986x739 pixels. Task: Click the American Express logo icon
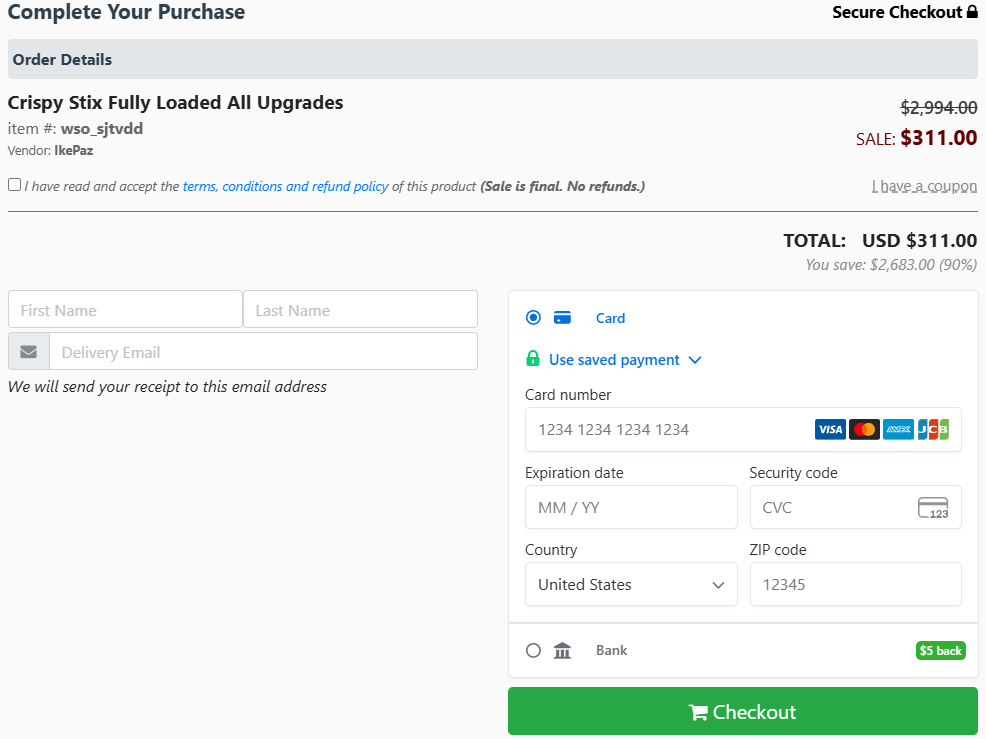pos(898,430)
